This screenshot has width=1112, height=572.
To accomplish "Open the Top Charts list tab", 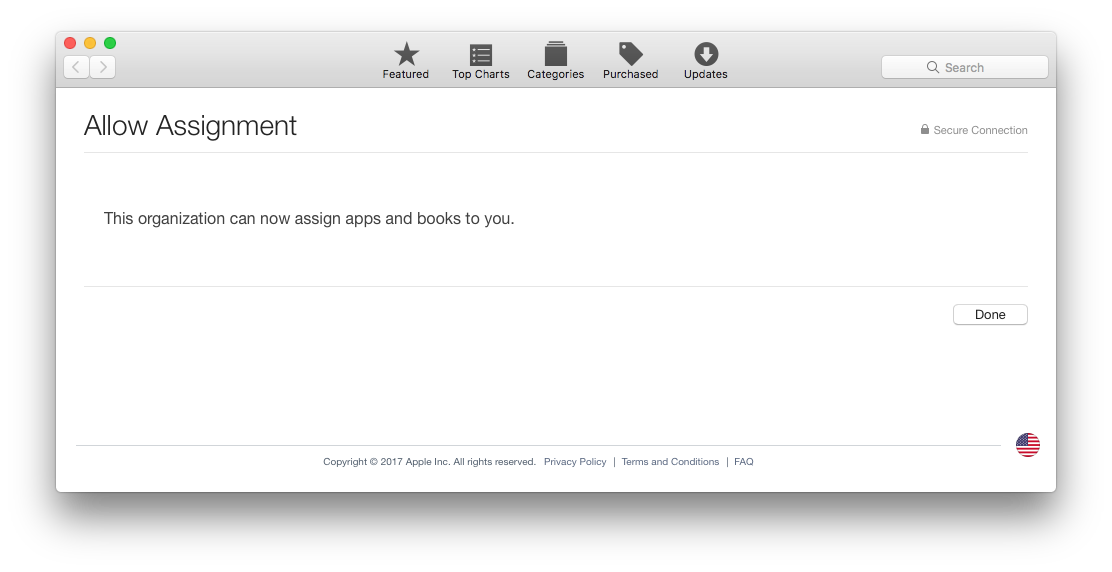I will pos(481,61).
